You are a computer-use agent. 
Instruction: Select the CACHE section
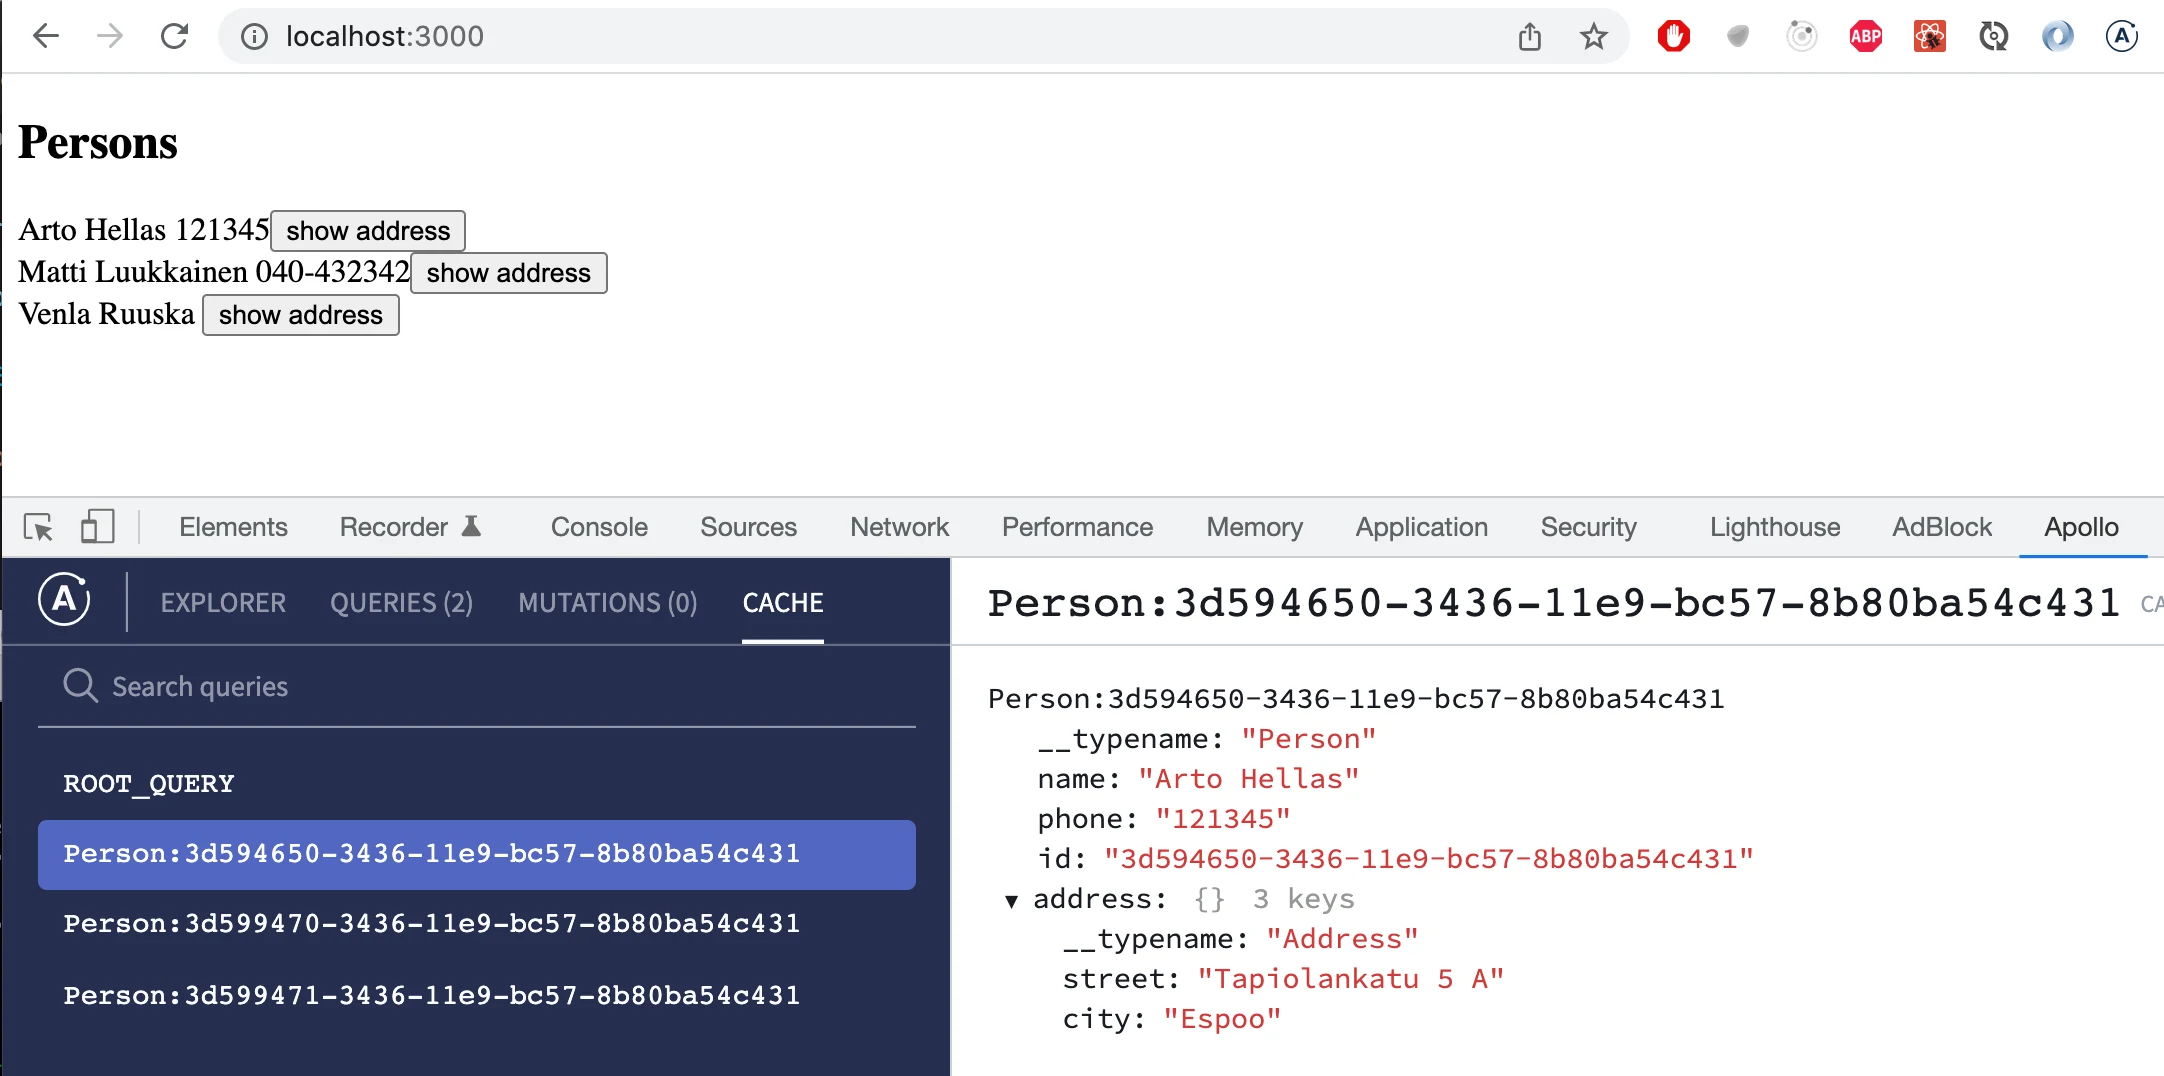(x=783, y=602)
